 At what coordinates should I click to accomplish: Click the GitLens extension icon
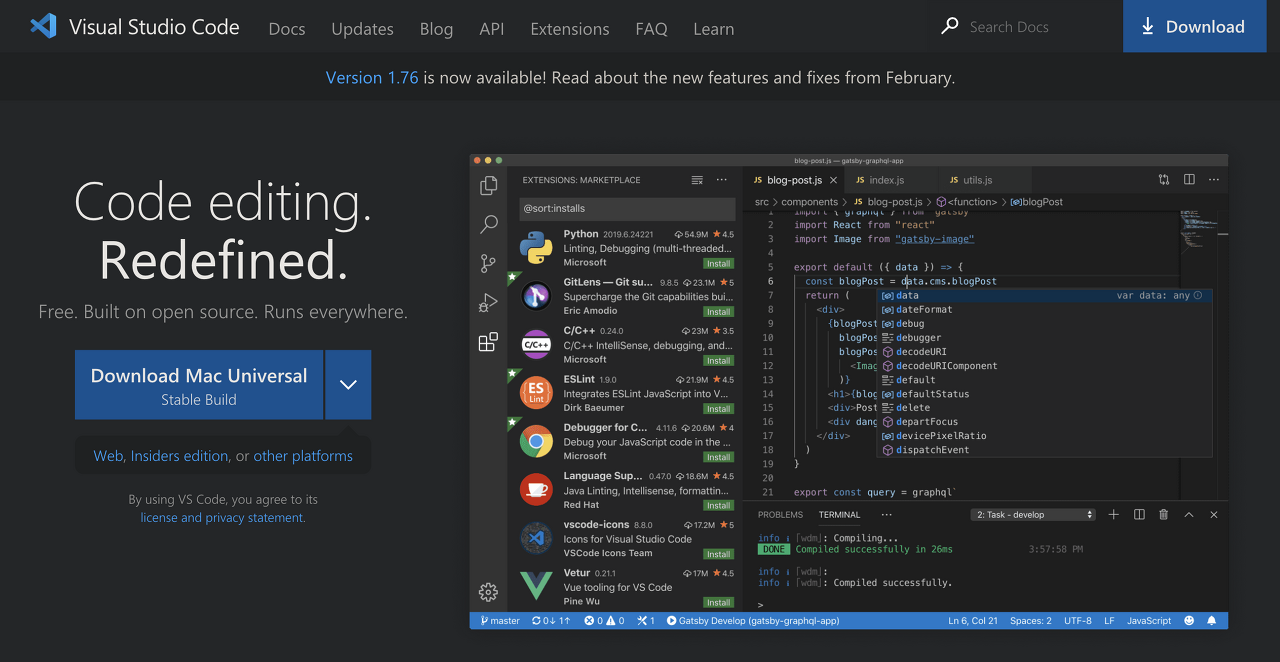537,295
